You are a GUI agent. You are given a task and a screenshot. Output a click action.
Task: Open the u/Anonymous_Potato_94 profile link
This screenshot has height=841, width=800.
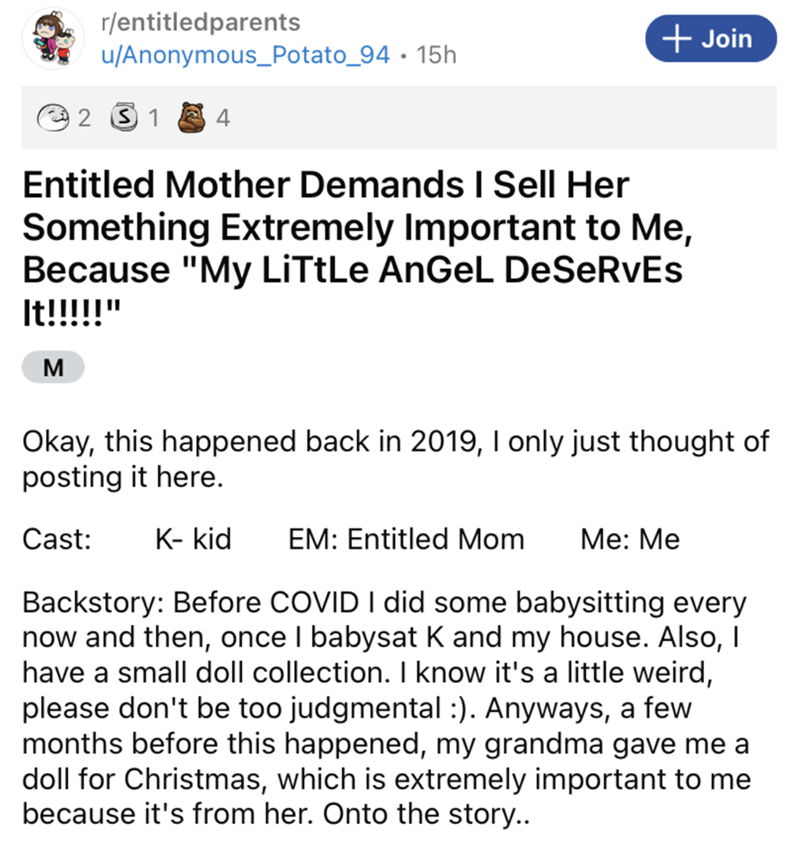[246, 55]
